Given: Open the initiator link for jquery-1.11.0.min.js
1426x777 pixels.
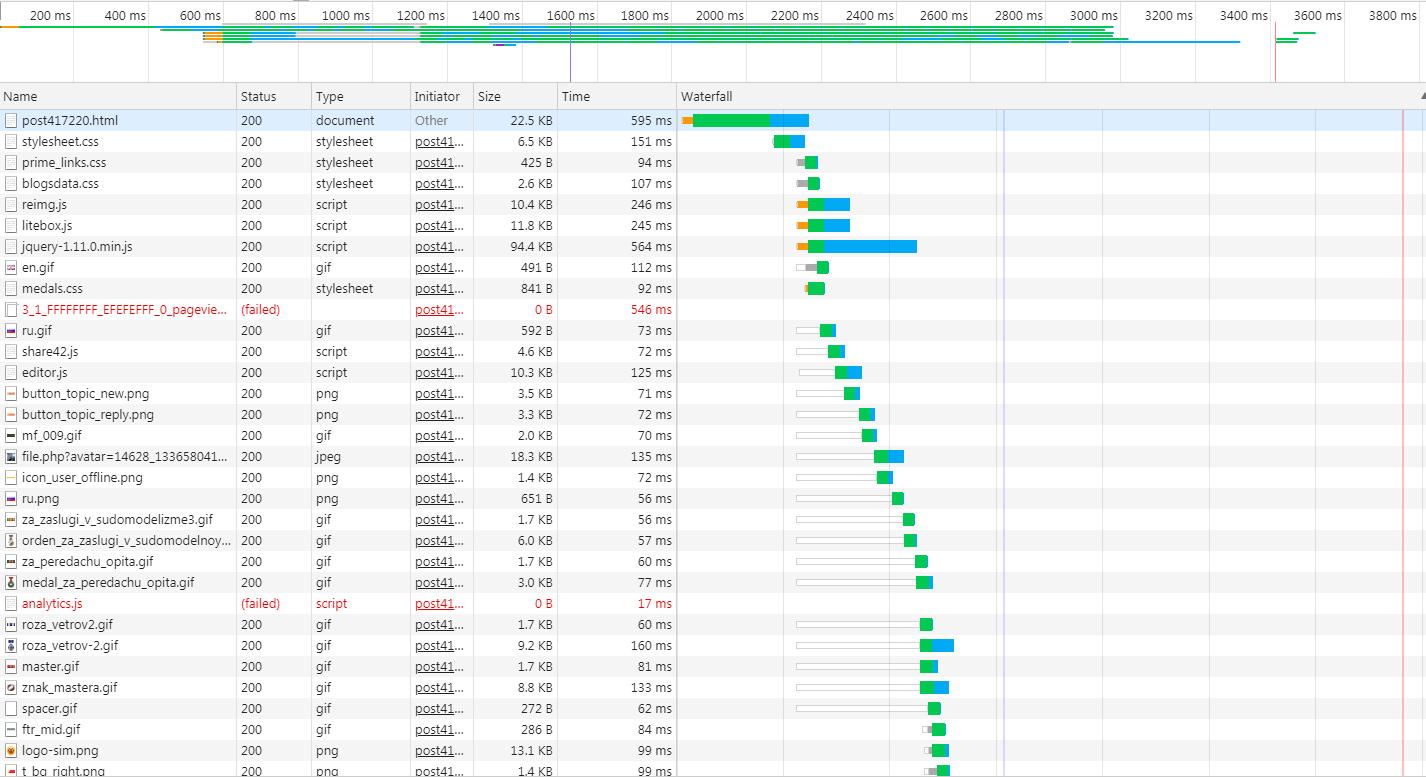Looking at the screenshot, I should coord(439,246).
